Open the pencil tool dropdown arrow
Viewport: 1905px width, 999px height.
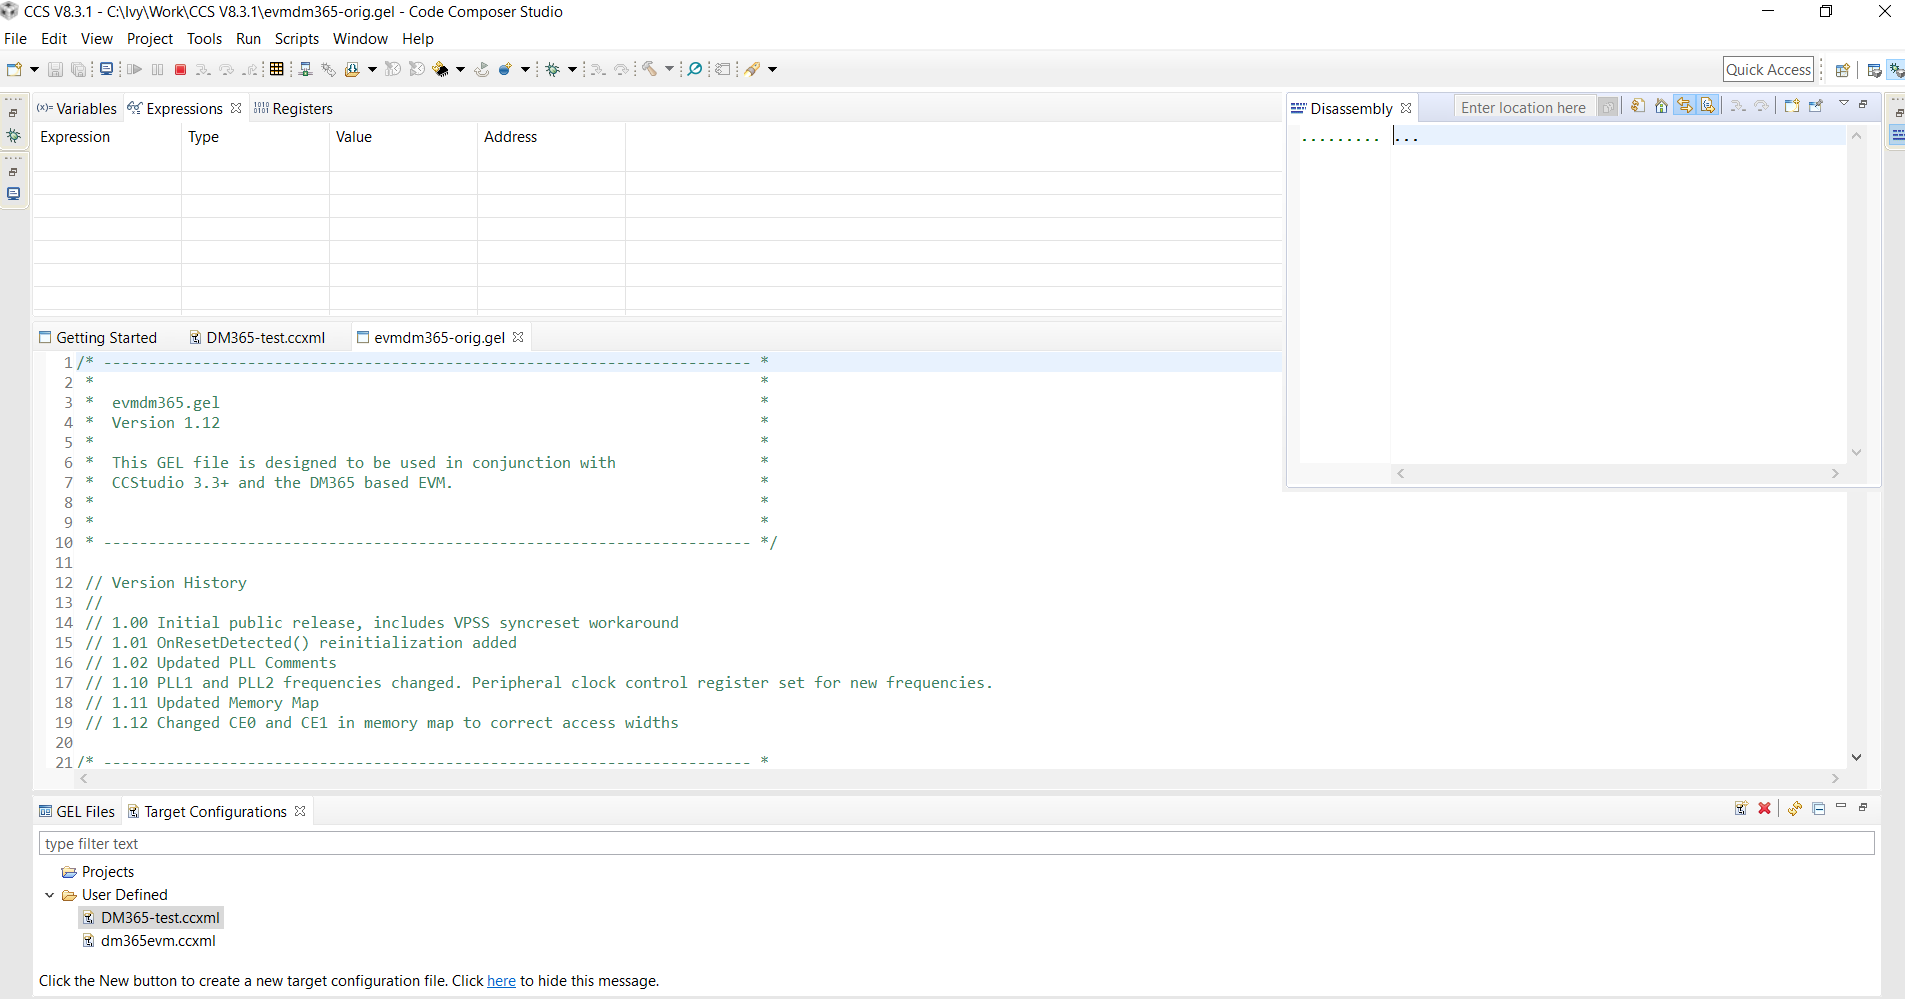point(772,69)
